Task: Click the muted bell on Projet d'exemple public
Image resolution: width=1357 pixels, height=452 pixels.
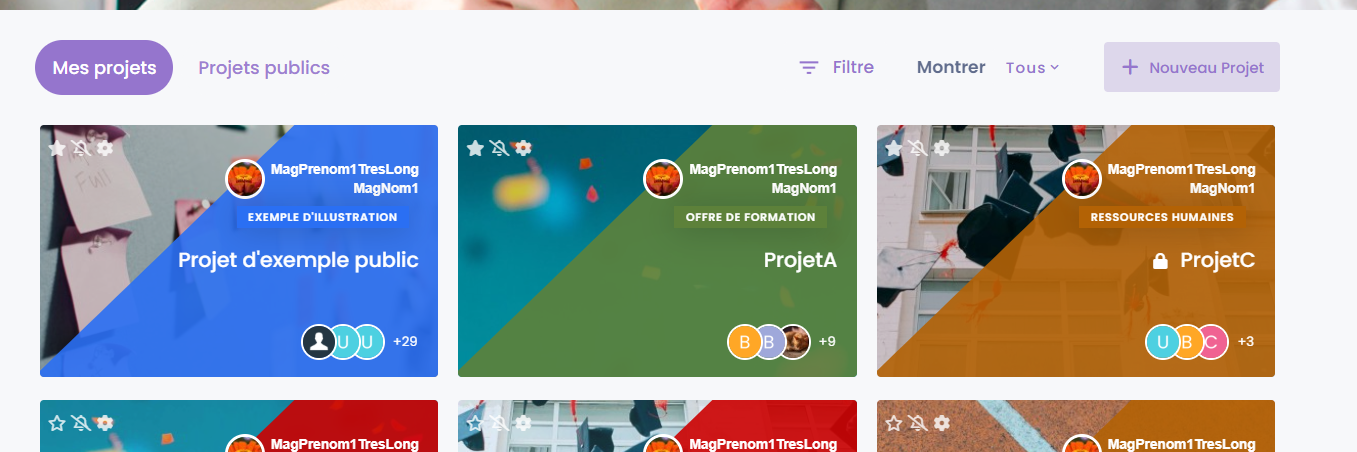Action: point(81,148)
